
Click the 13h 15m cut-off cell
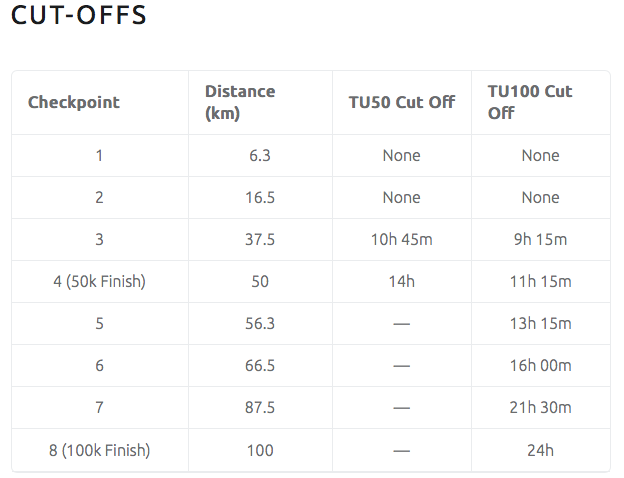tap(540, 324)
